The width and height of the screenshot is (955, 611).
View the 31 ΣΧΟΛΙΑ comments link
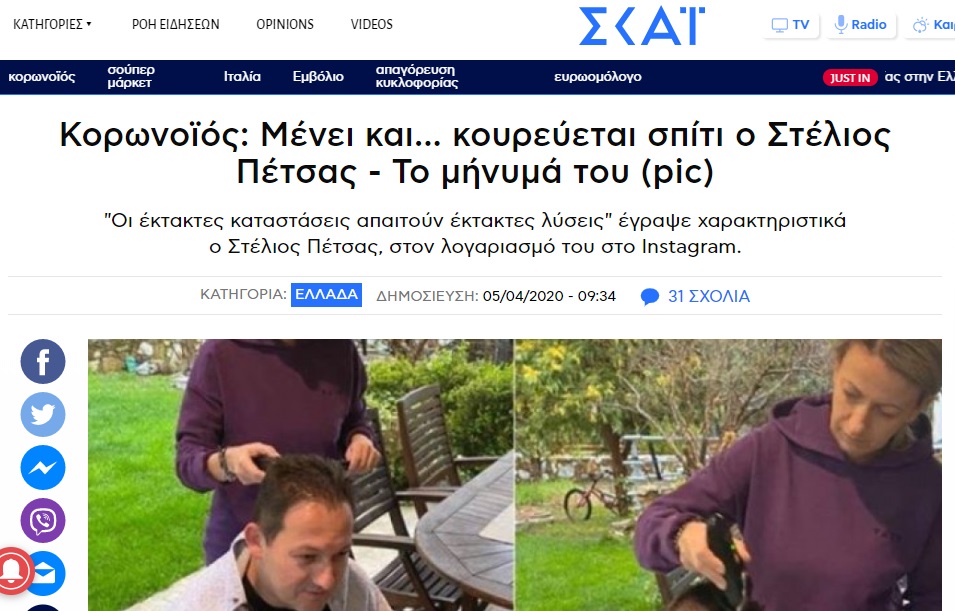[709, 296]
